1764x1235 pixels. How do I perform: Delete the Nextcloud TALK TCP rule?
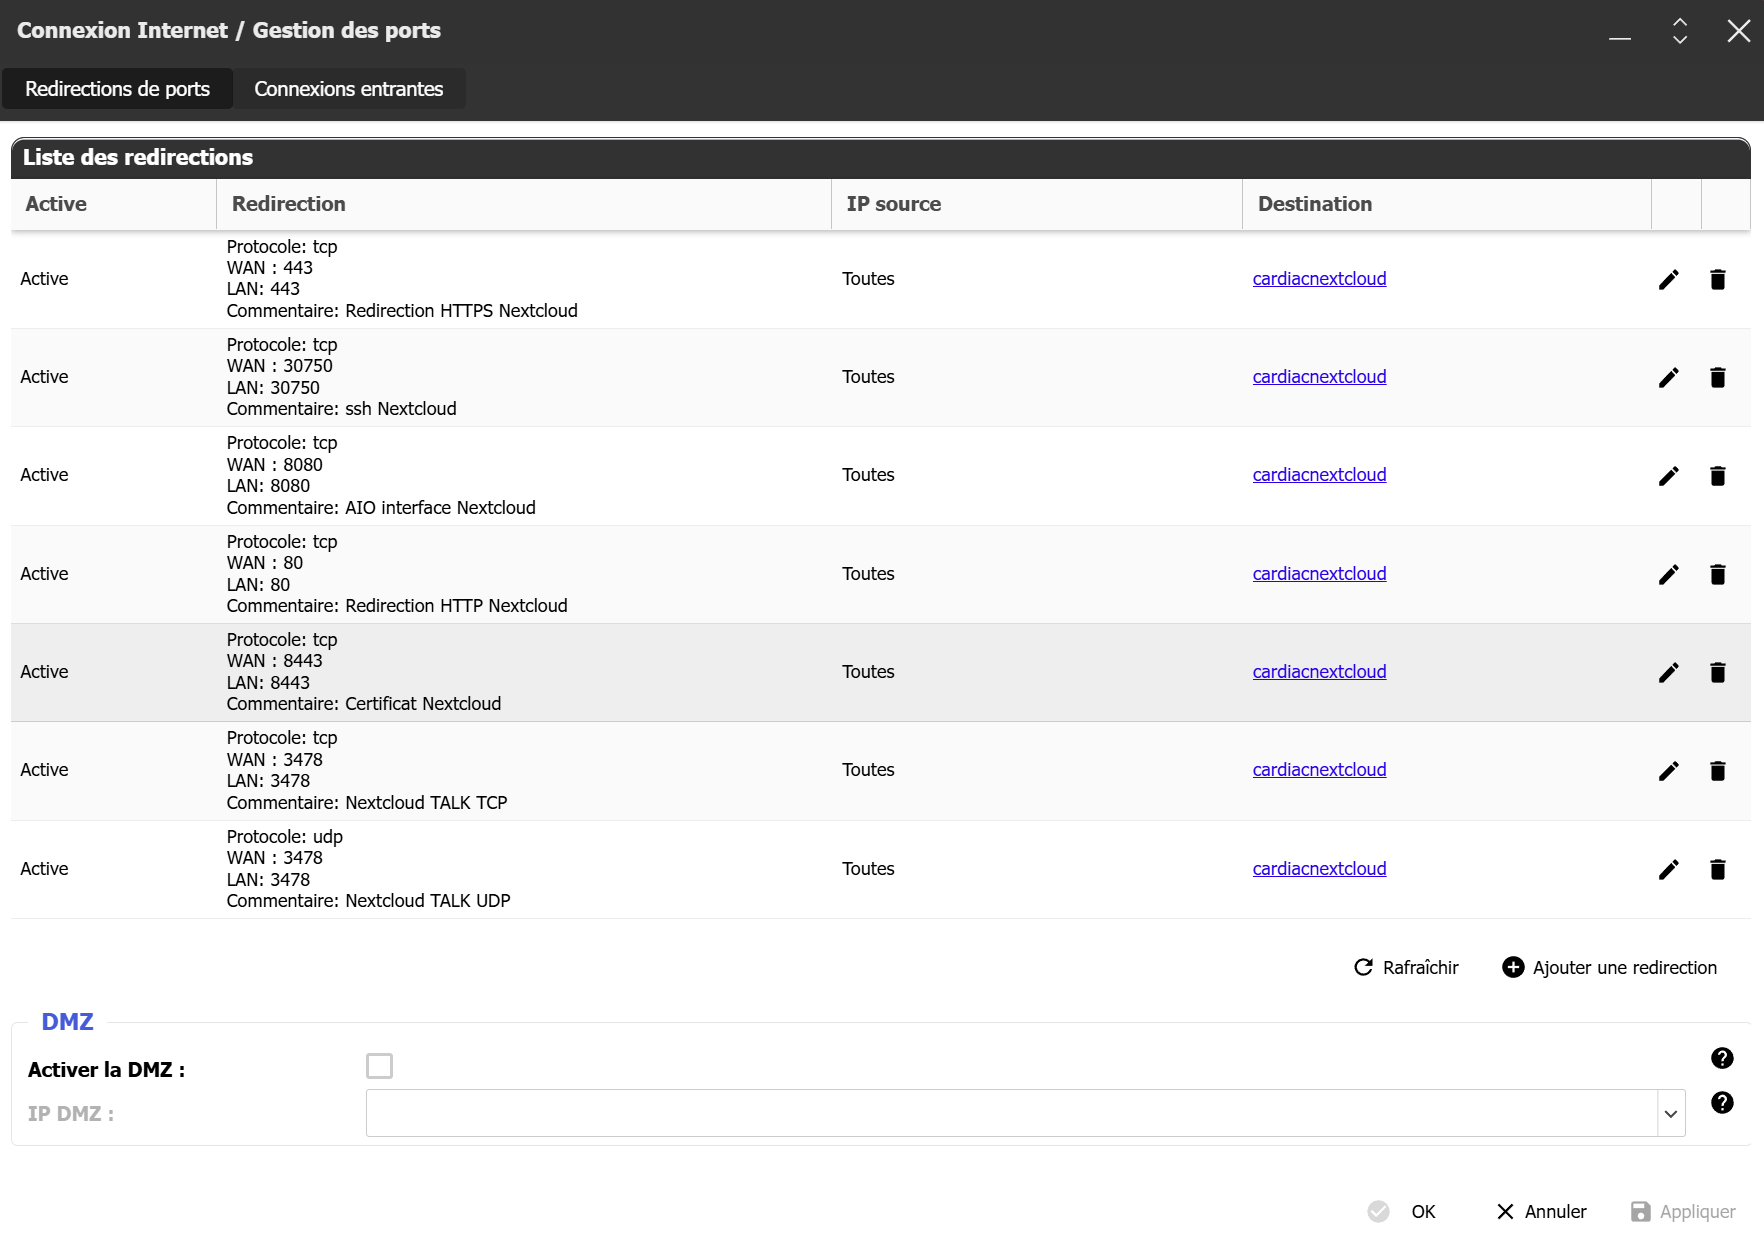[1717, 771]
